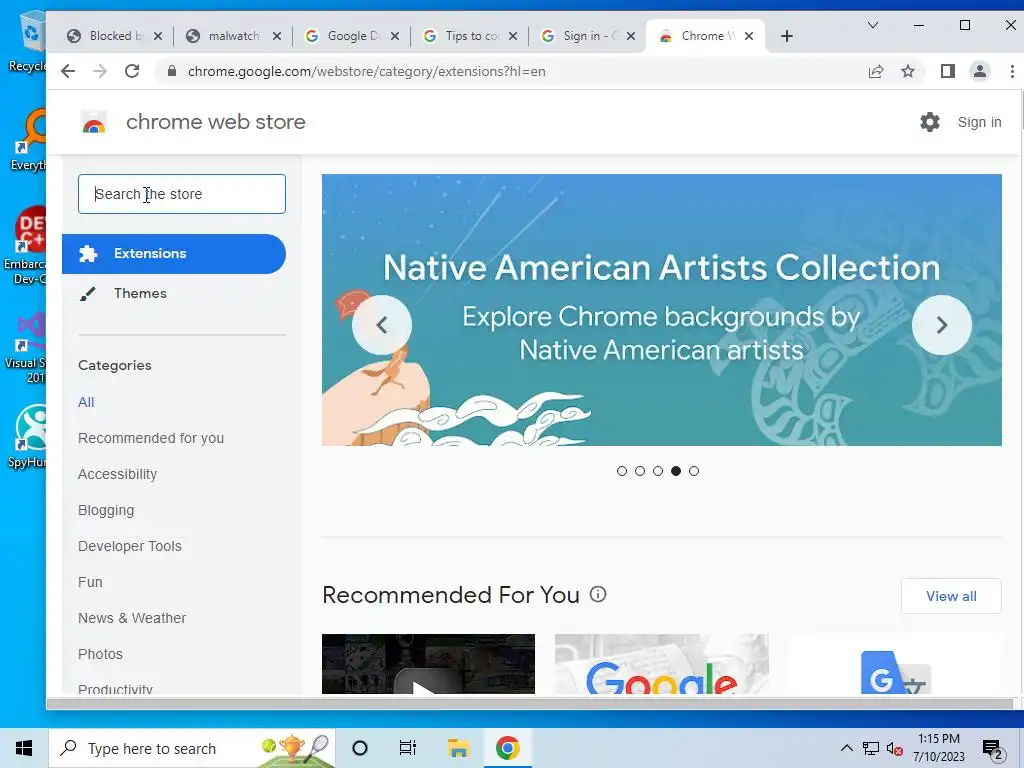Close the malwatch tab
Screen dimensions: 1024x768
tap(277, 36)
